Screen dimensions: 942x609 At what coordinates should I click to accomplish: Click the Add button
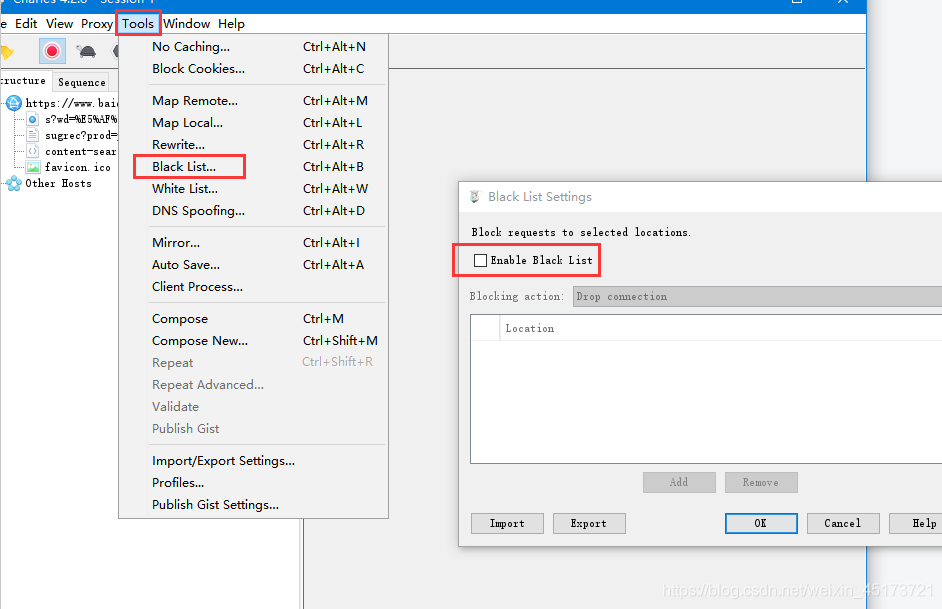tap(679, 482)
